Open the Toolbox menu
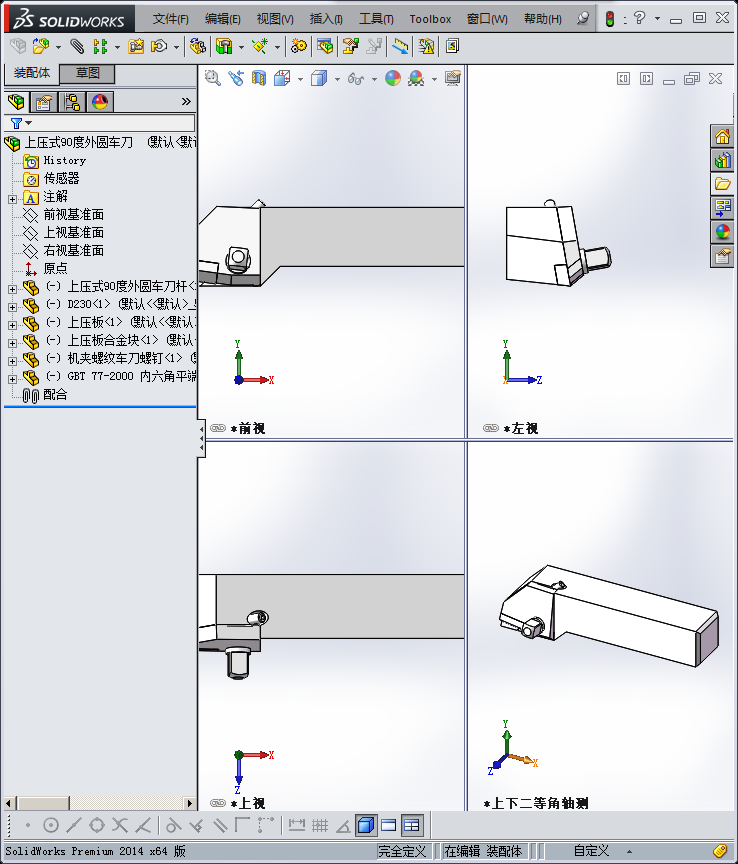Screen dimensions: 738x864 pos(430,19)
